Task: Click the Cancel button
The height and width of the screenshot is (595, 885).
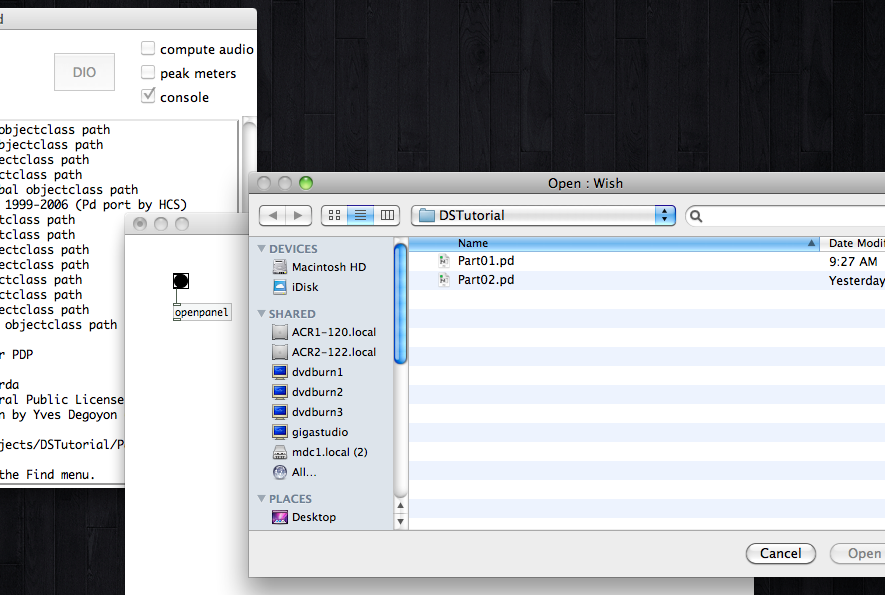Action: pyautogui.click(x=780, y=553)
